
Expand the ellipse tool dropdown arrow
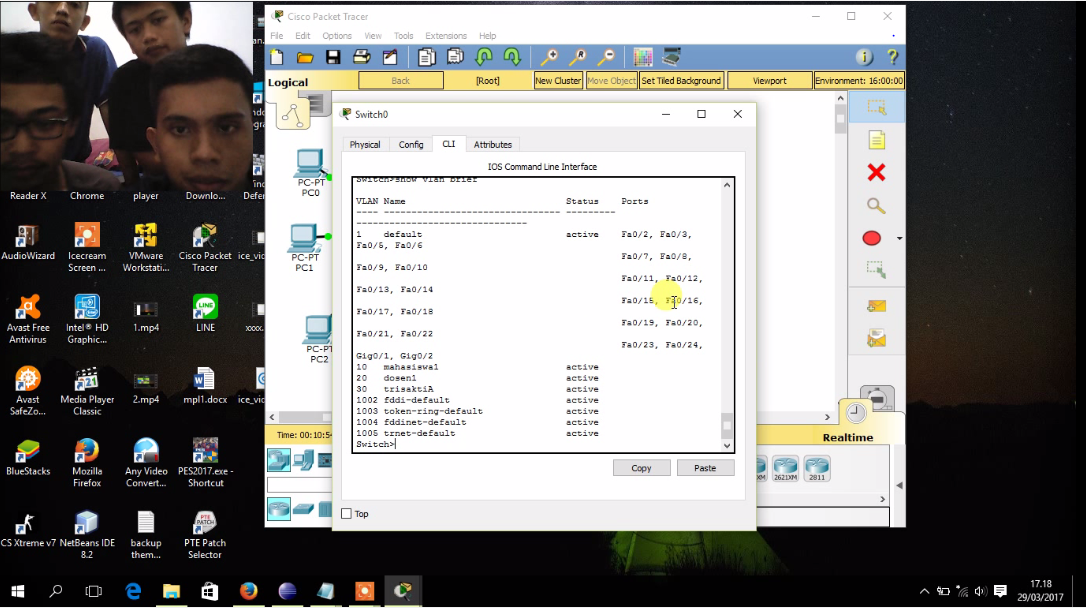[x=900, y=239]
